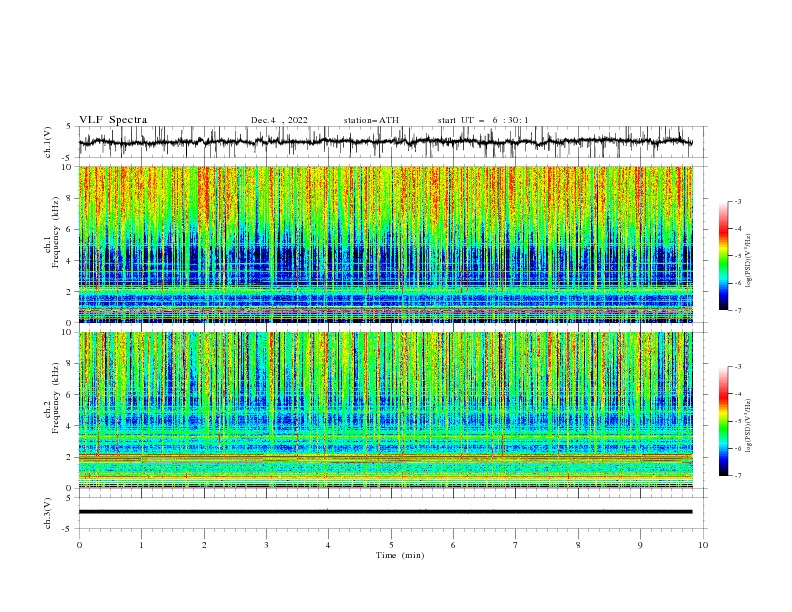Click the time axis tick label 0
This screenshot has height=612, width=792.
(x=79, y=545)
